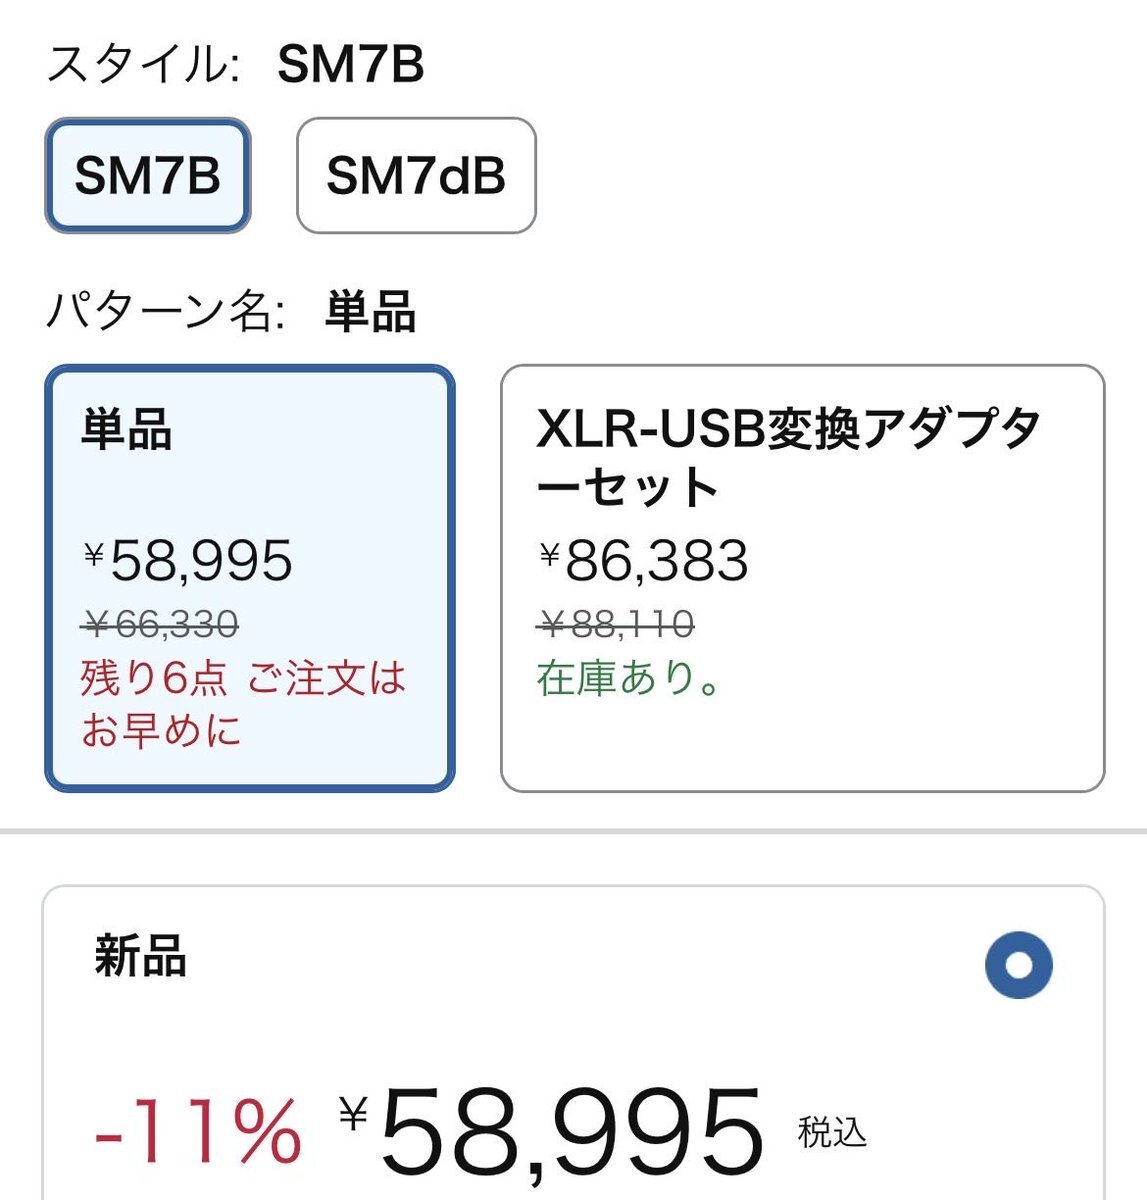Switch style to SM7dB

(x=416, y=176)
